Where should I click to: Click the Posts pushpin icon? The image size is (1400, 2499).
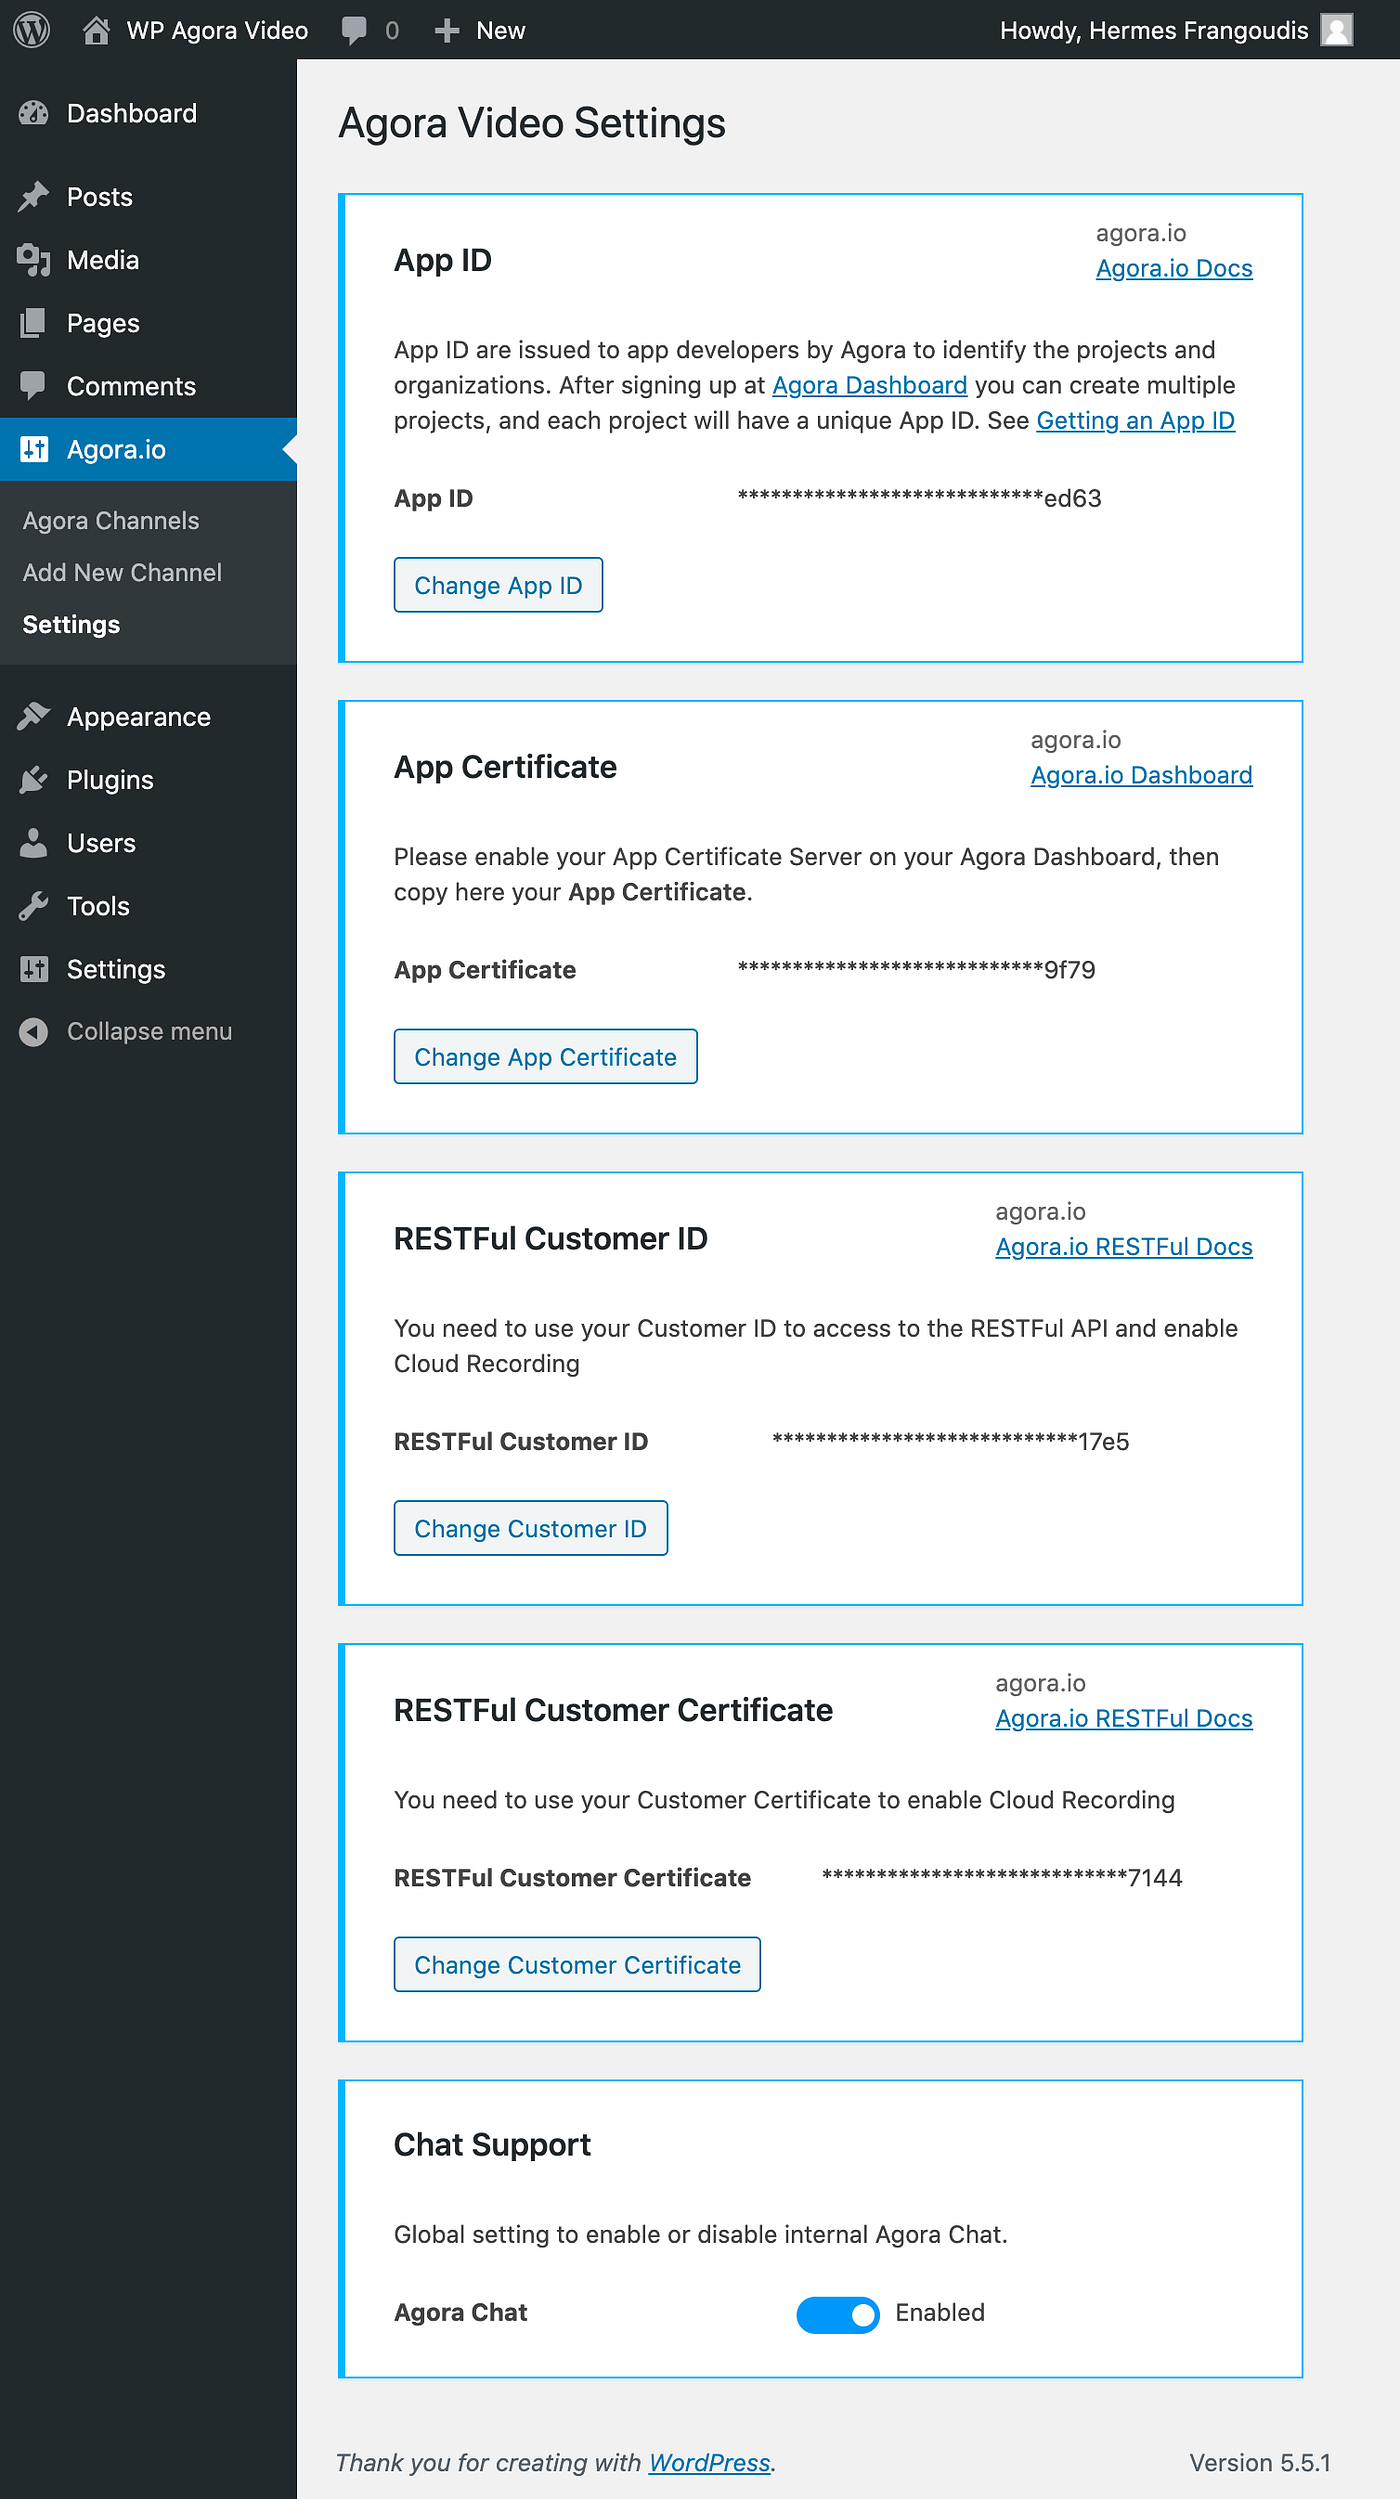coord(34,197)
